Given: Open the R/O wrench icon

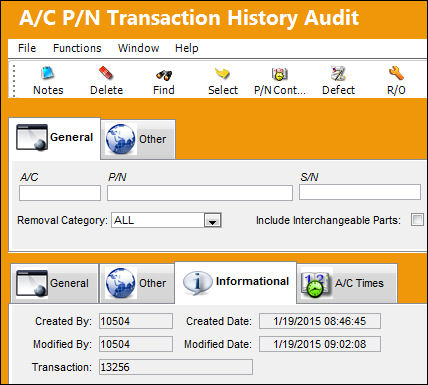Looking at the screenshot, I should tap(396, 73).
